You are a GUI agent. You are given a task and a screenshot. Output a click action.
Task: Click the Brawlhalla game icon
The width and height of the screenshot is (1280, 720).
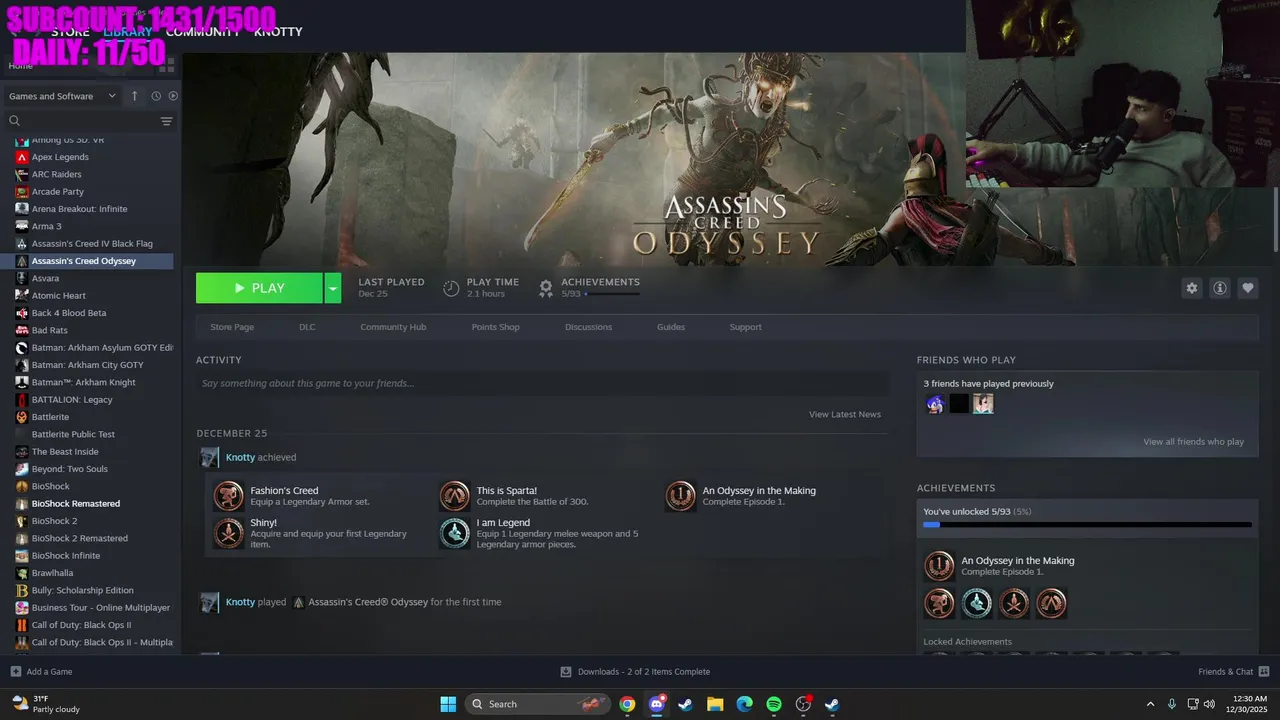point(22,573)
